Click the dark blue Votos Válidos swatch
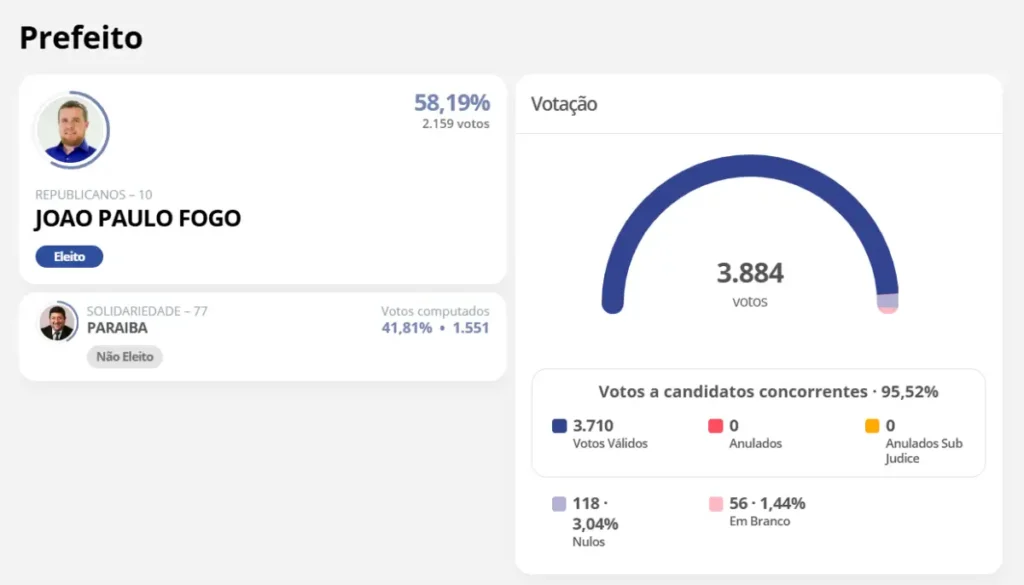The width and height of the screenshot is (1024, 585). tap(560, 426)
